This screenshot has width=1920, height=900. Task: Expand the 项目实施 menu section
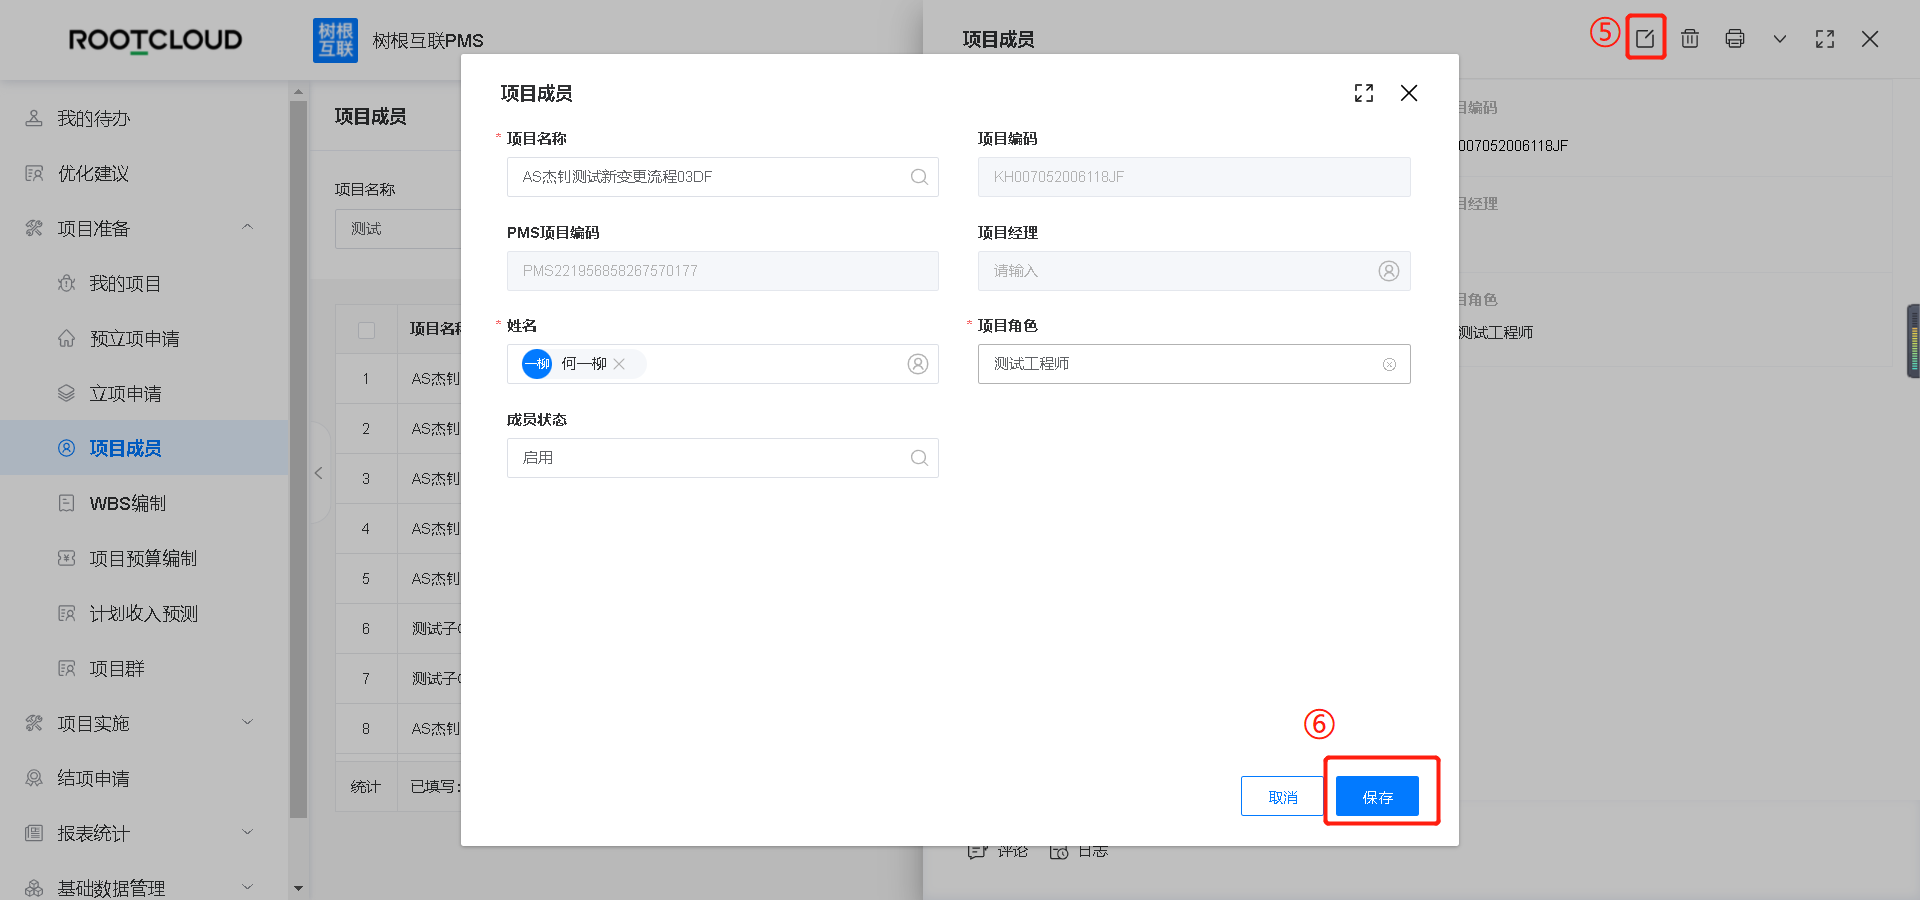pyautogui.click(x=248, y=723)
